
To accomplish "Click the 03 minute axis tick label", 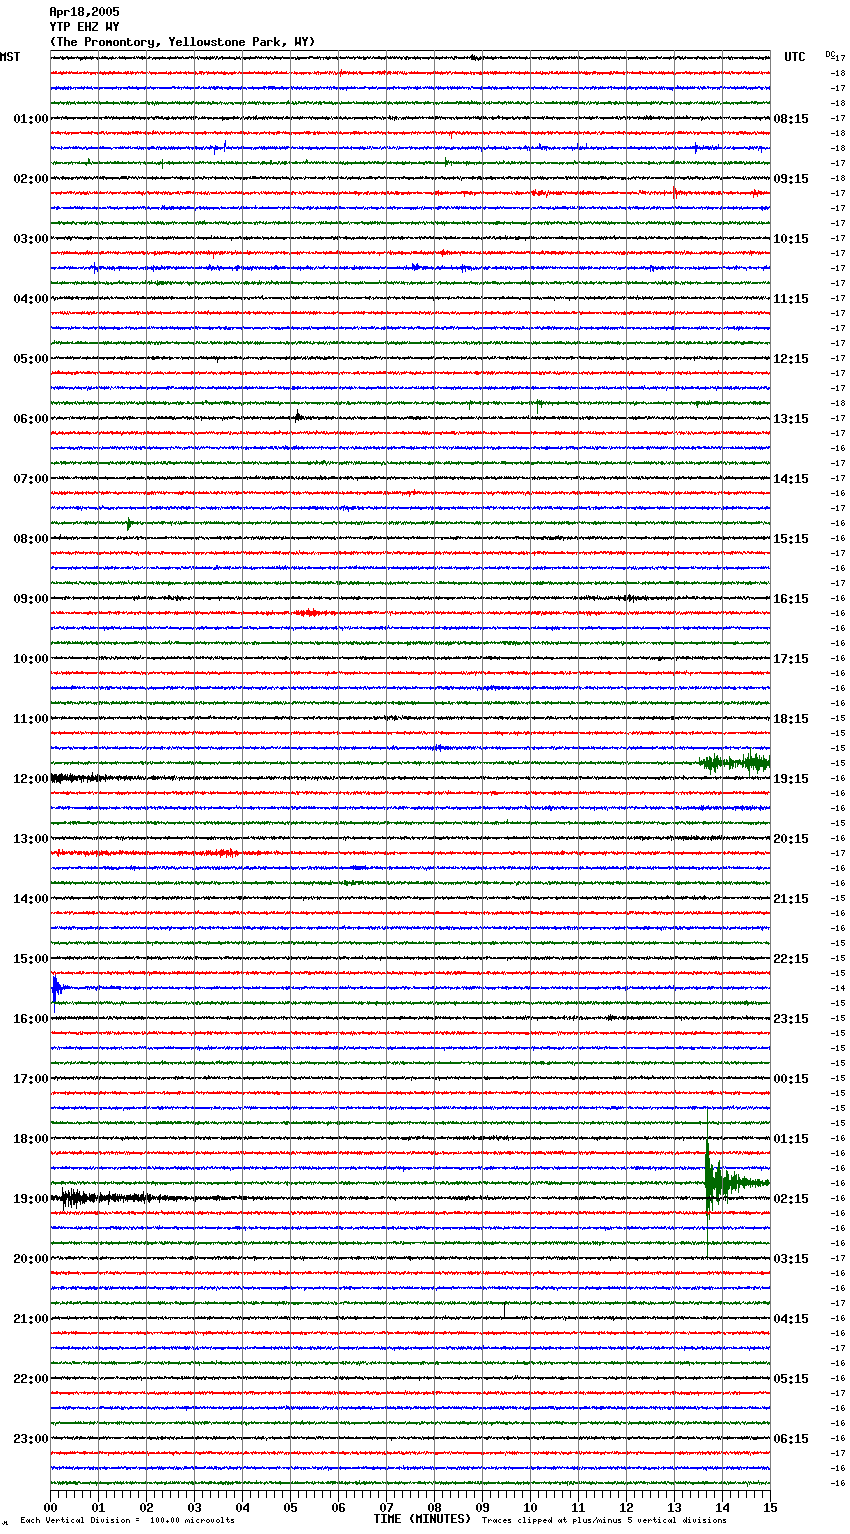I will (x=194, y=1507).
